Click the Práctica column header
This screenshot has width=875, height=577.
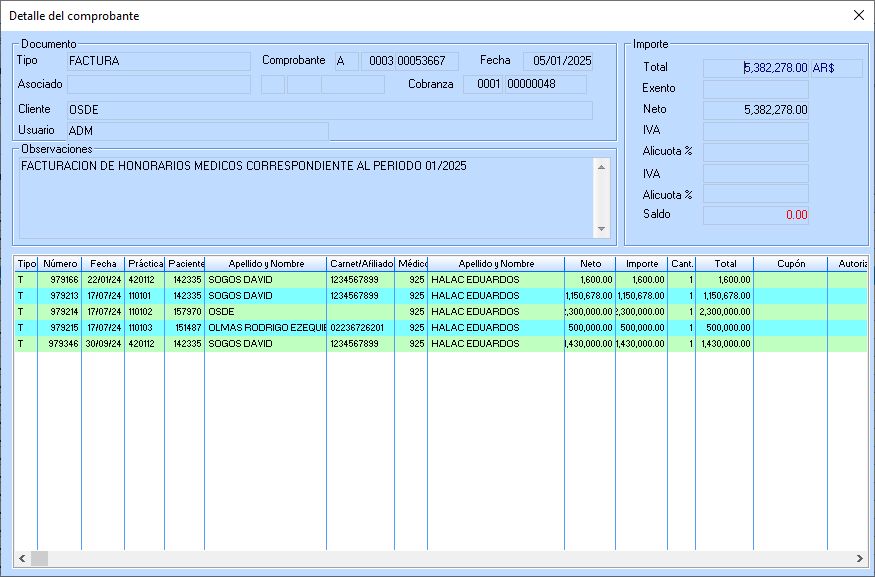(x=145, y=263)
